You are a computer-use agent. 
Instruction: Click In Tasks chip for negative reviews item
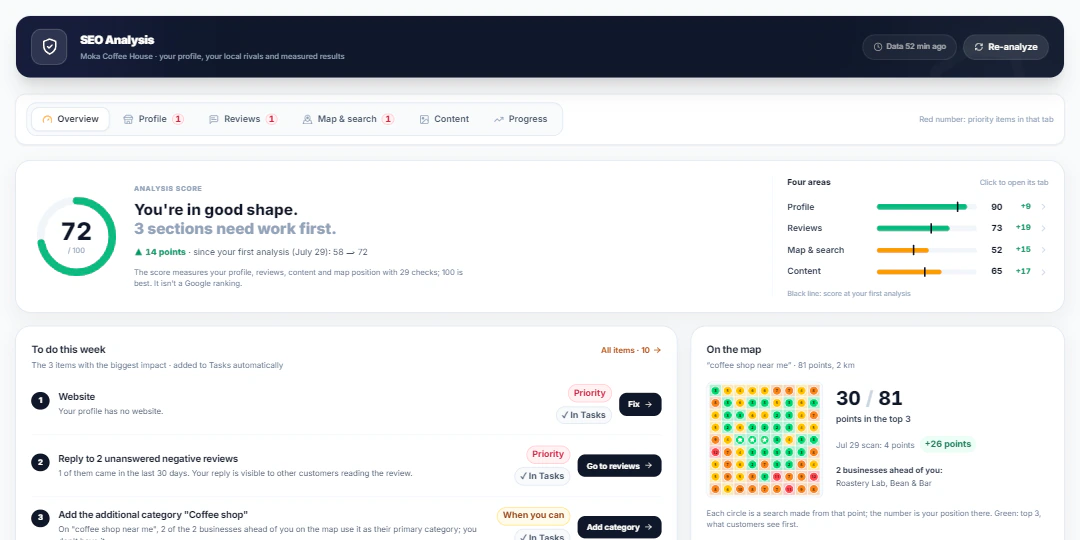coord(542,476)
